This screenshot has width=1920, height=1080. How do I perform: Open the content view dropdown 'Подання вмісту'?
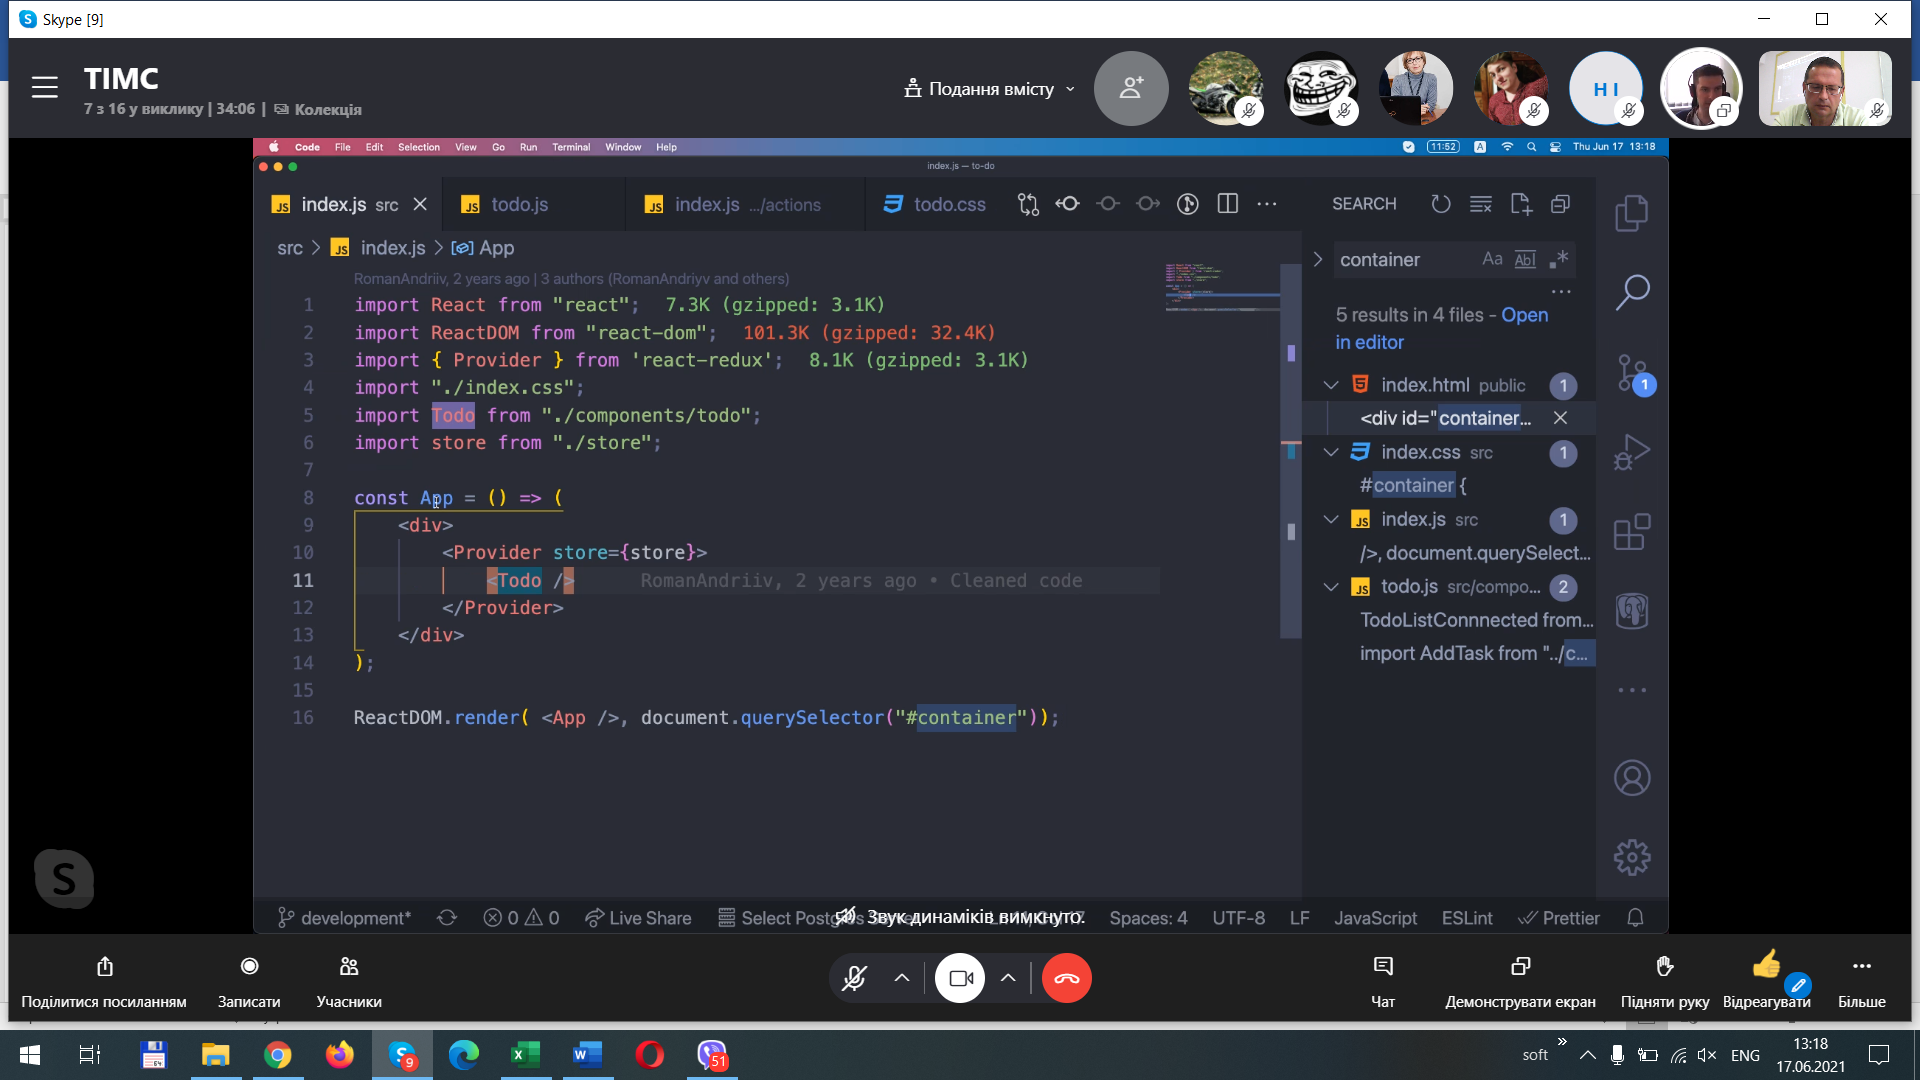click(990, 89)
